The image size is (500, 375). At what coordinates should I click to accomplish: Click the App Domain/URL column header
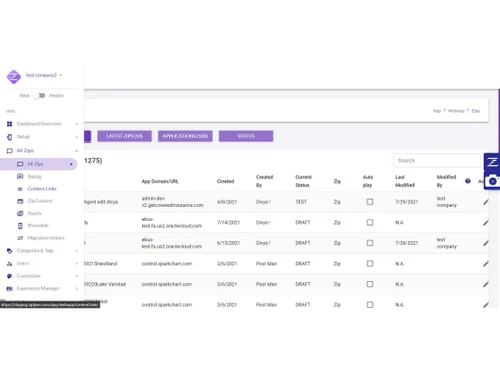160,181
